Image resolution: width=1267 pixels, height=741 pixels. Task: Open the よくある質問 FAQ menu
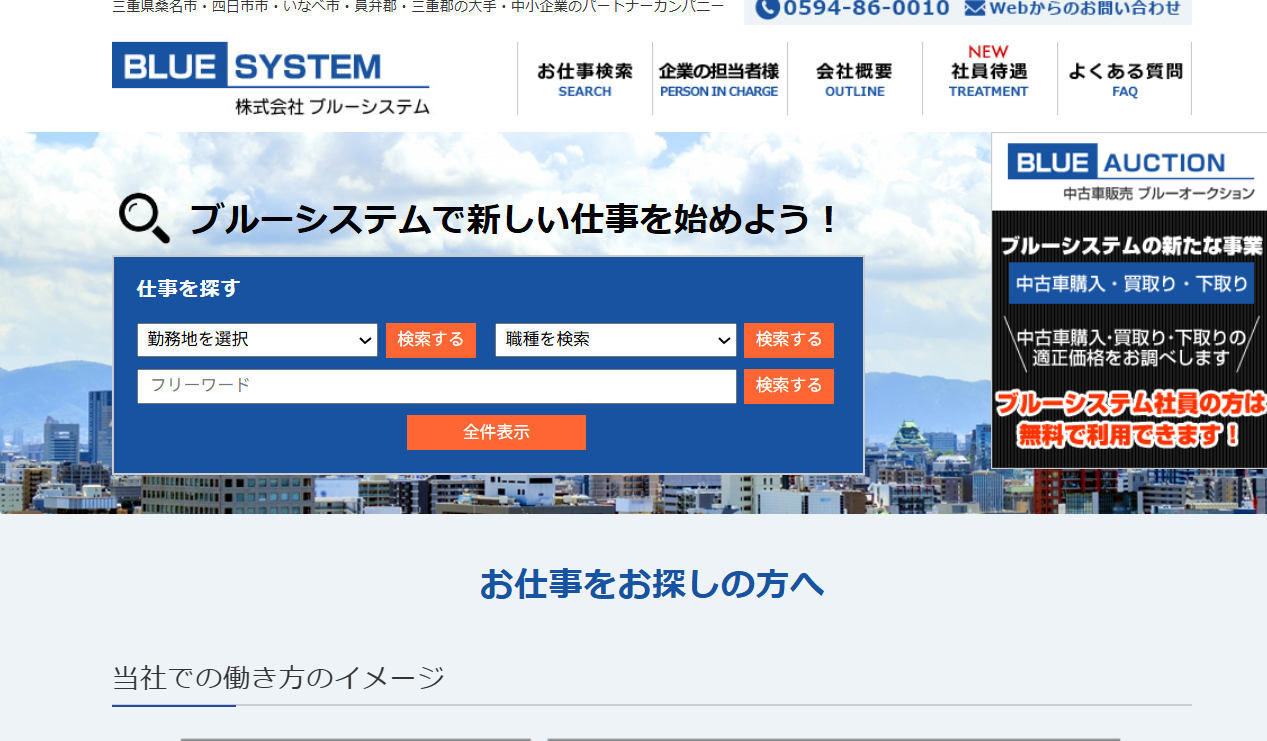1124,78
